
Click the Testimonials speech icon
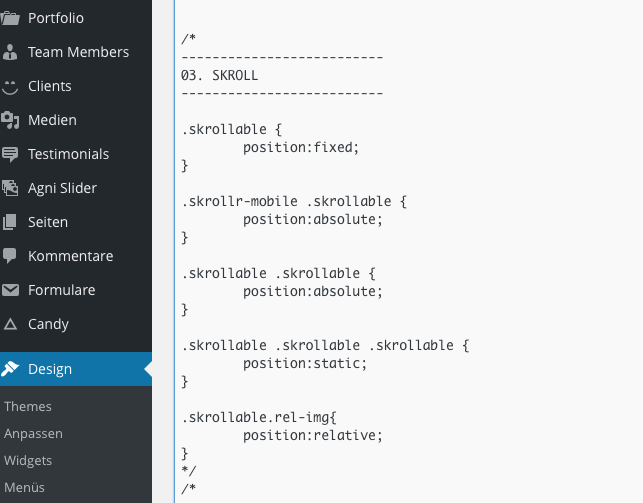click(x=10, y=155)
